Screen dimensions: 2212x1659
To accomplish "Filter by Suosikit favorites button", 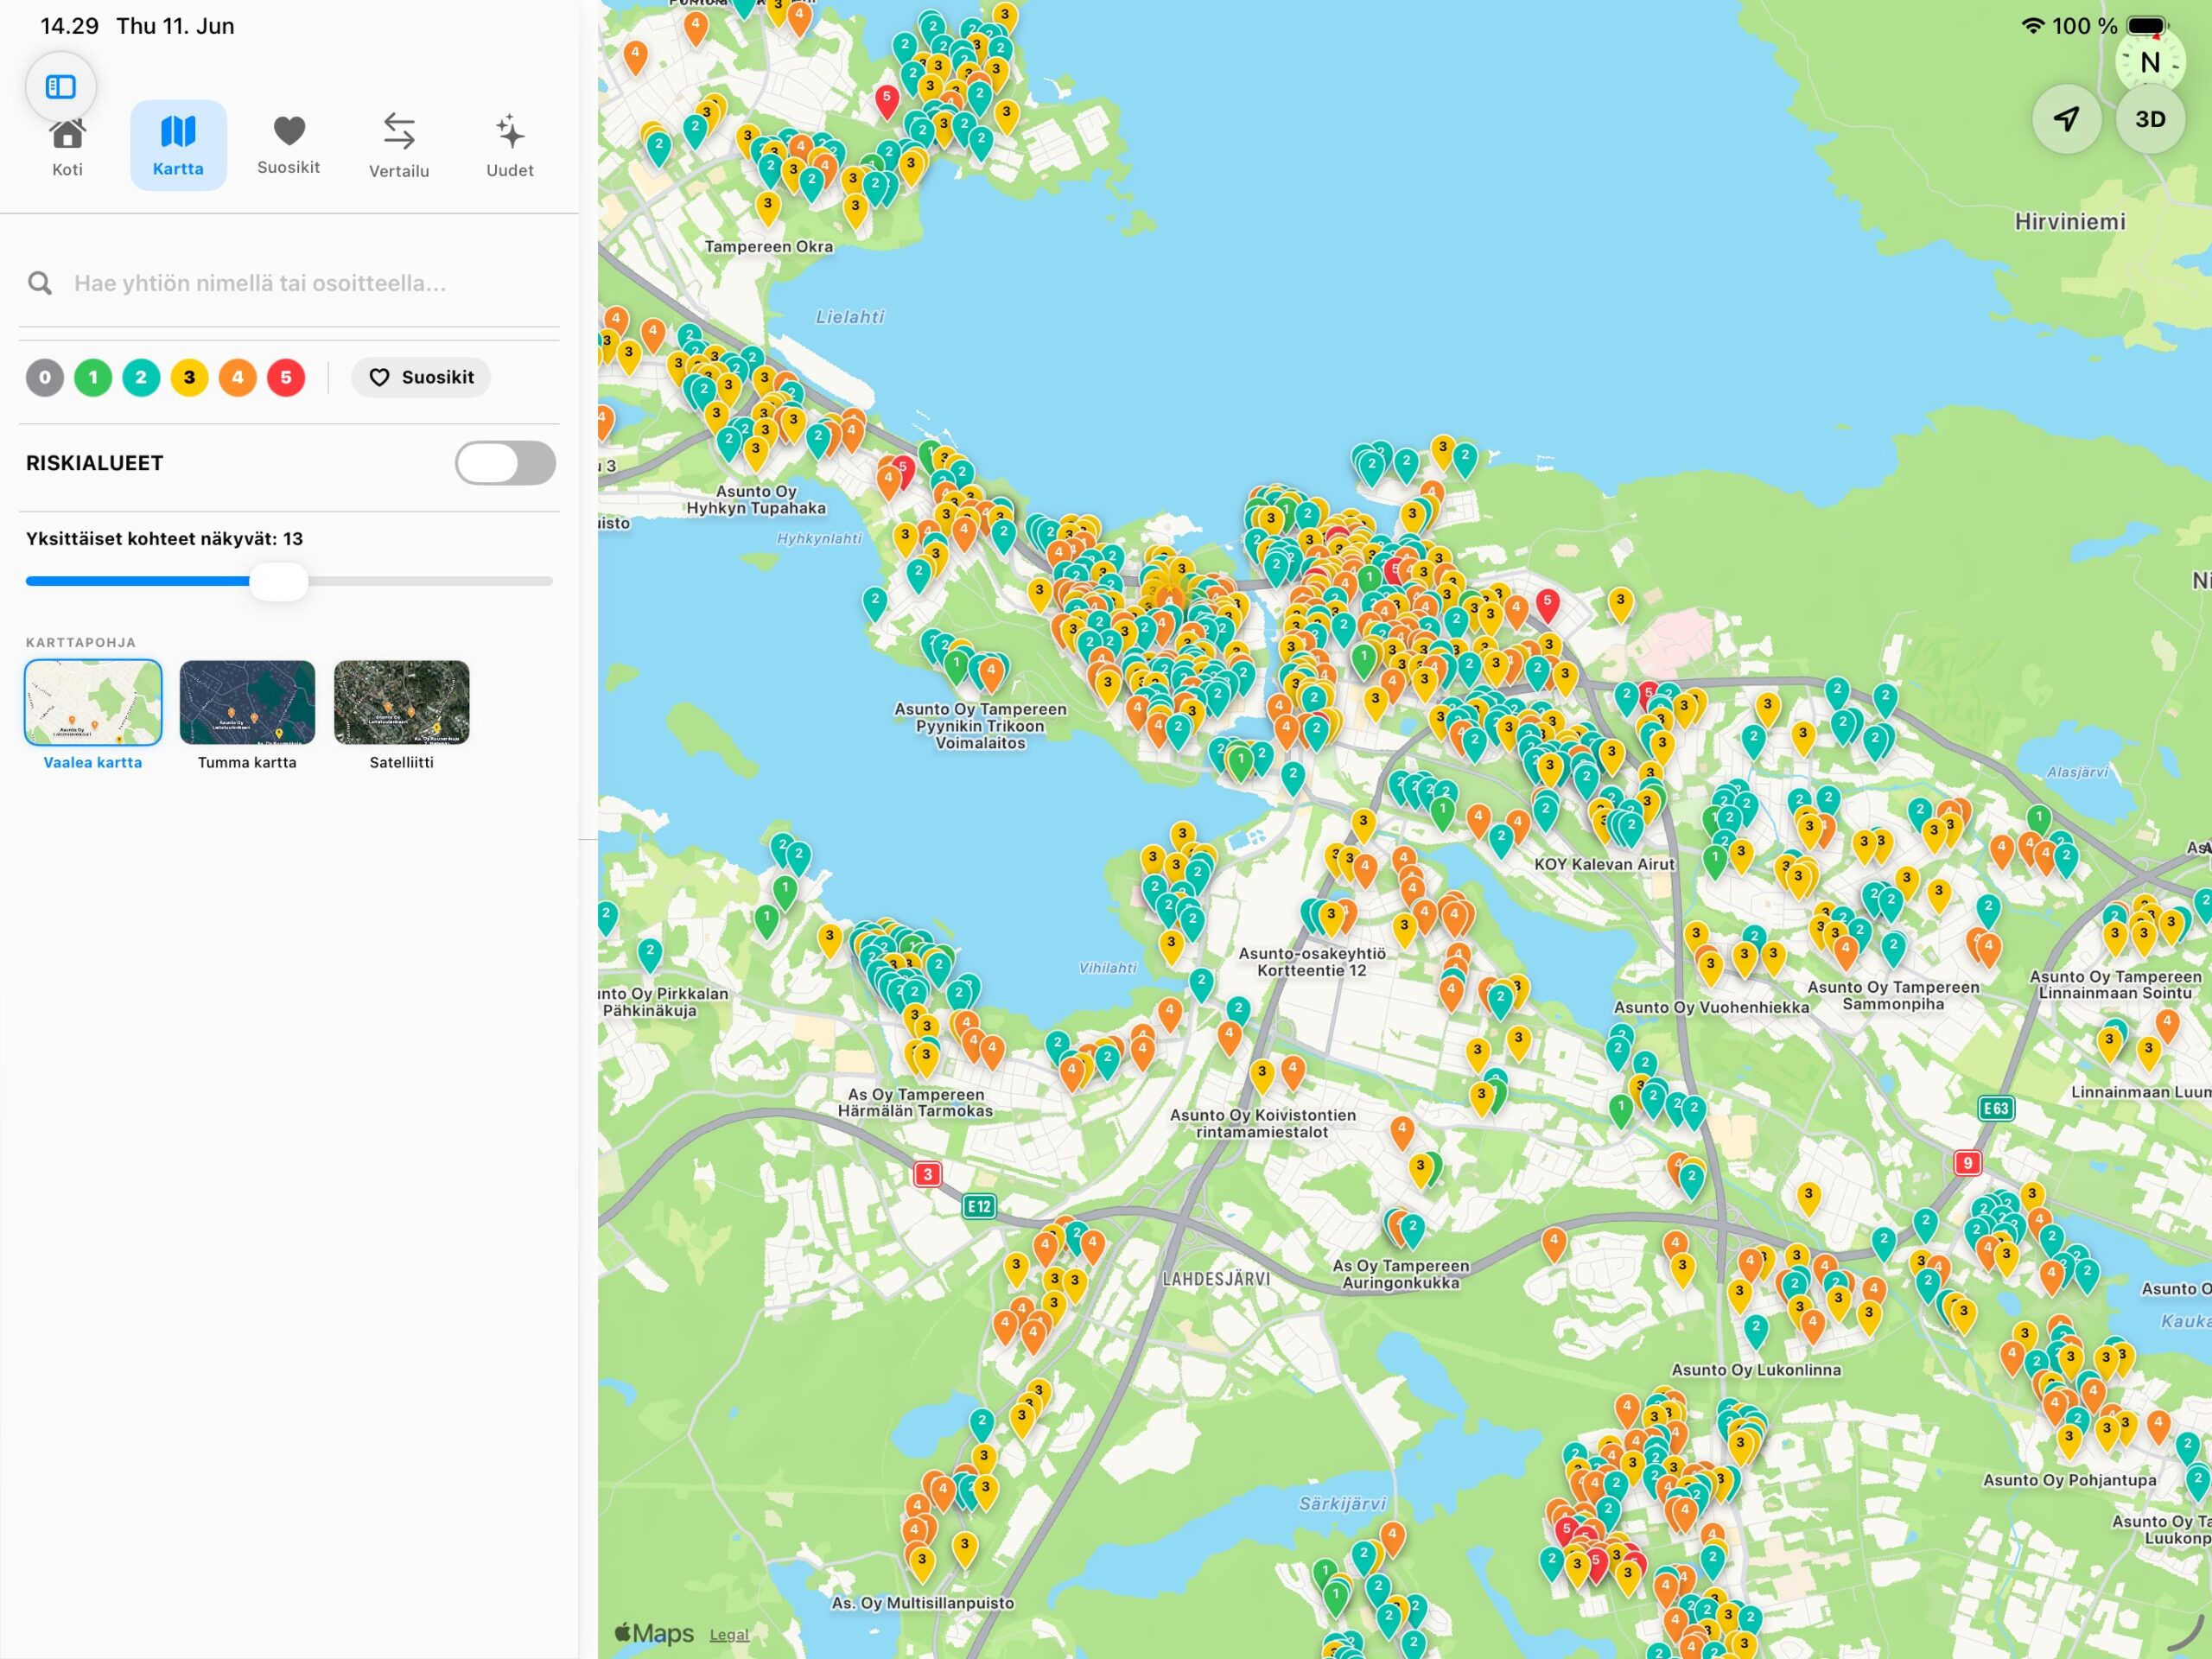I will (x=421, y=378).
